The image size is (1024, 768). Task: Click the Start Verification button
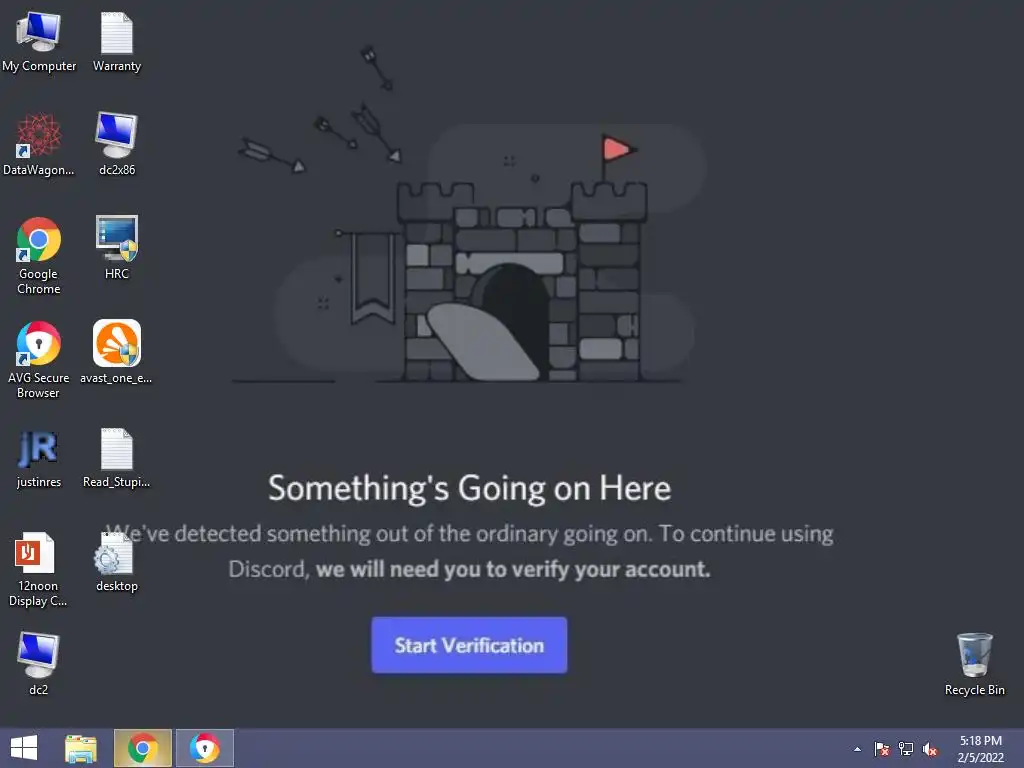[469, 645]
